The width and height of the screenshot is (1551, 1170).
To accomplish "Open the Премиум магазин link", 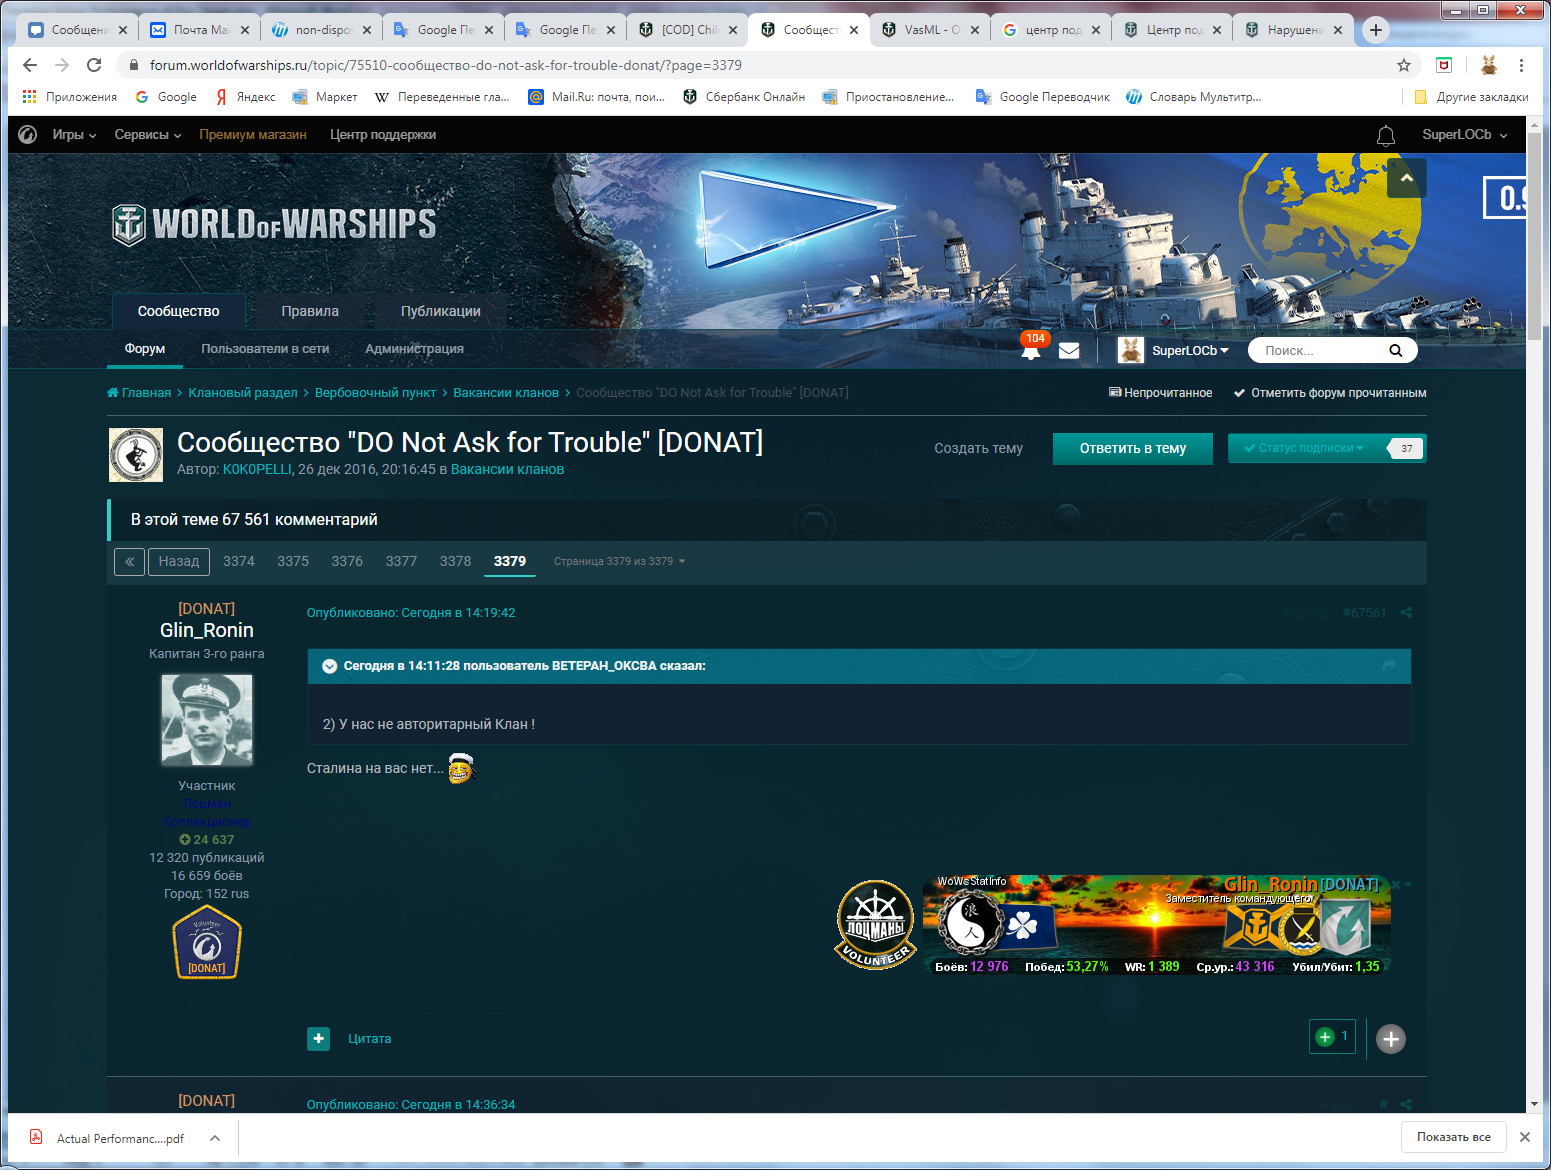I will [x=253, y=135].
